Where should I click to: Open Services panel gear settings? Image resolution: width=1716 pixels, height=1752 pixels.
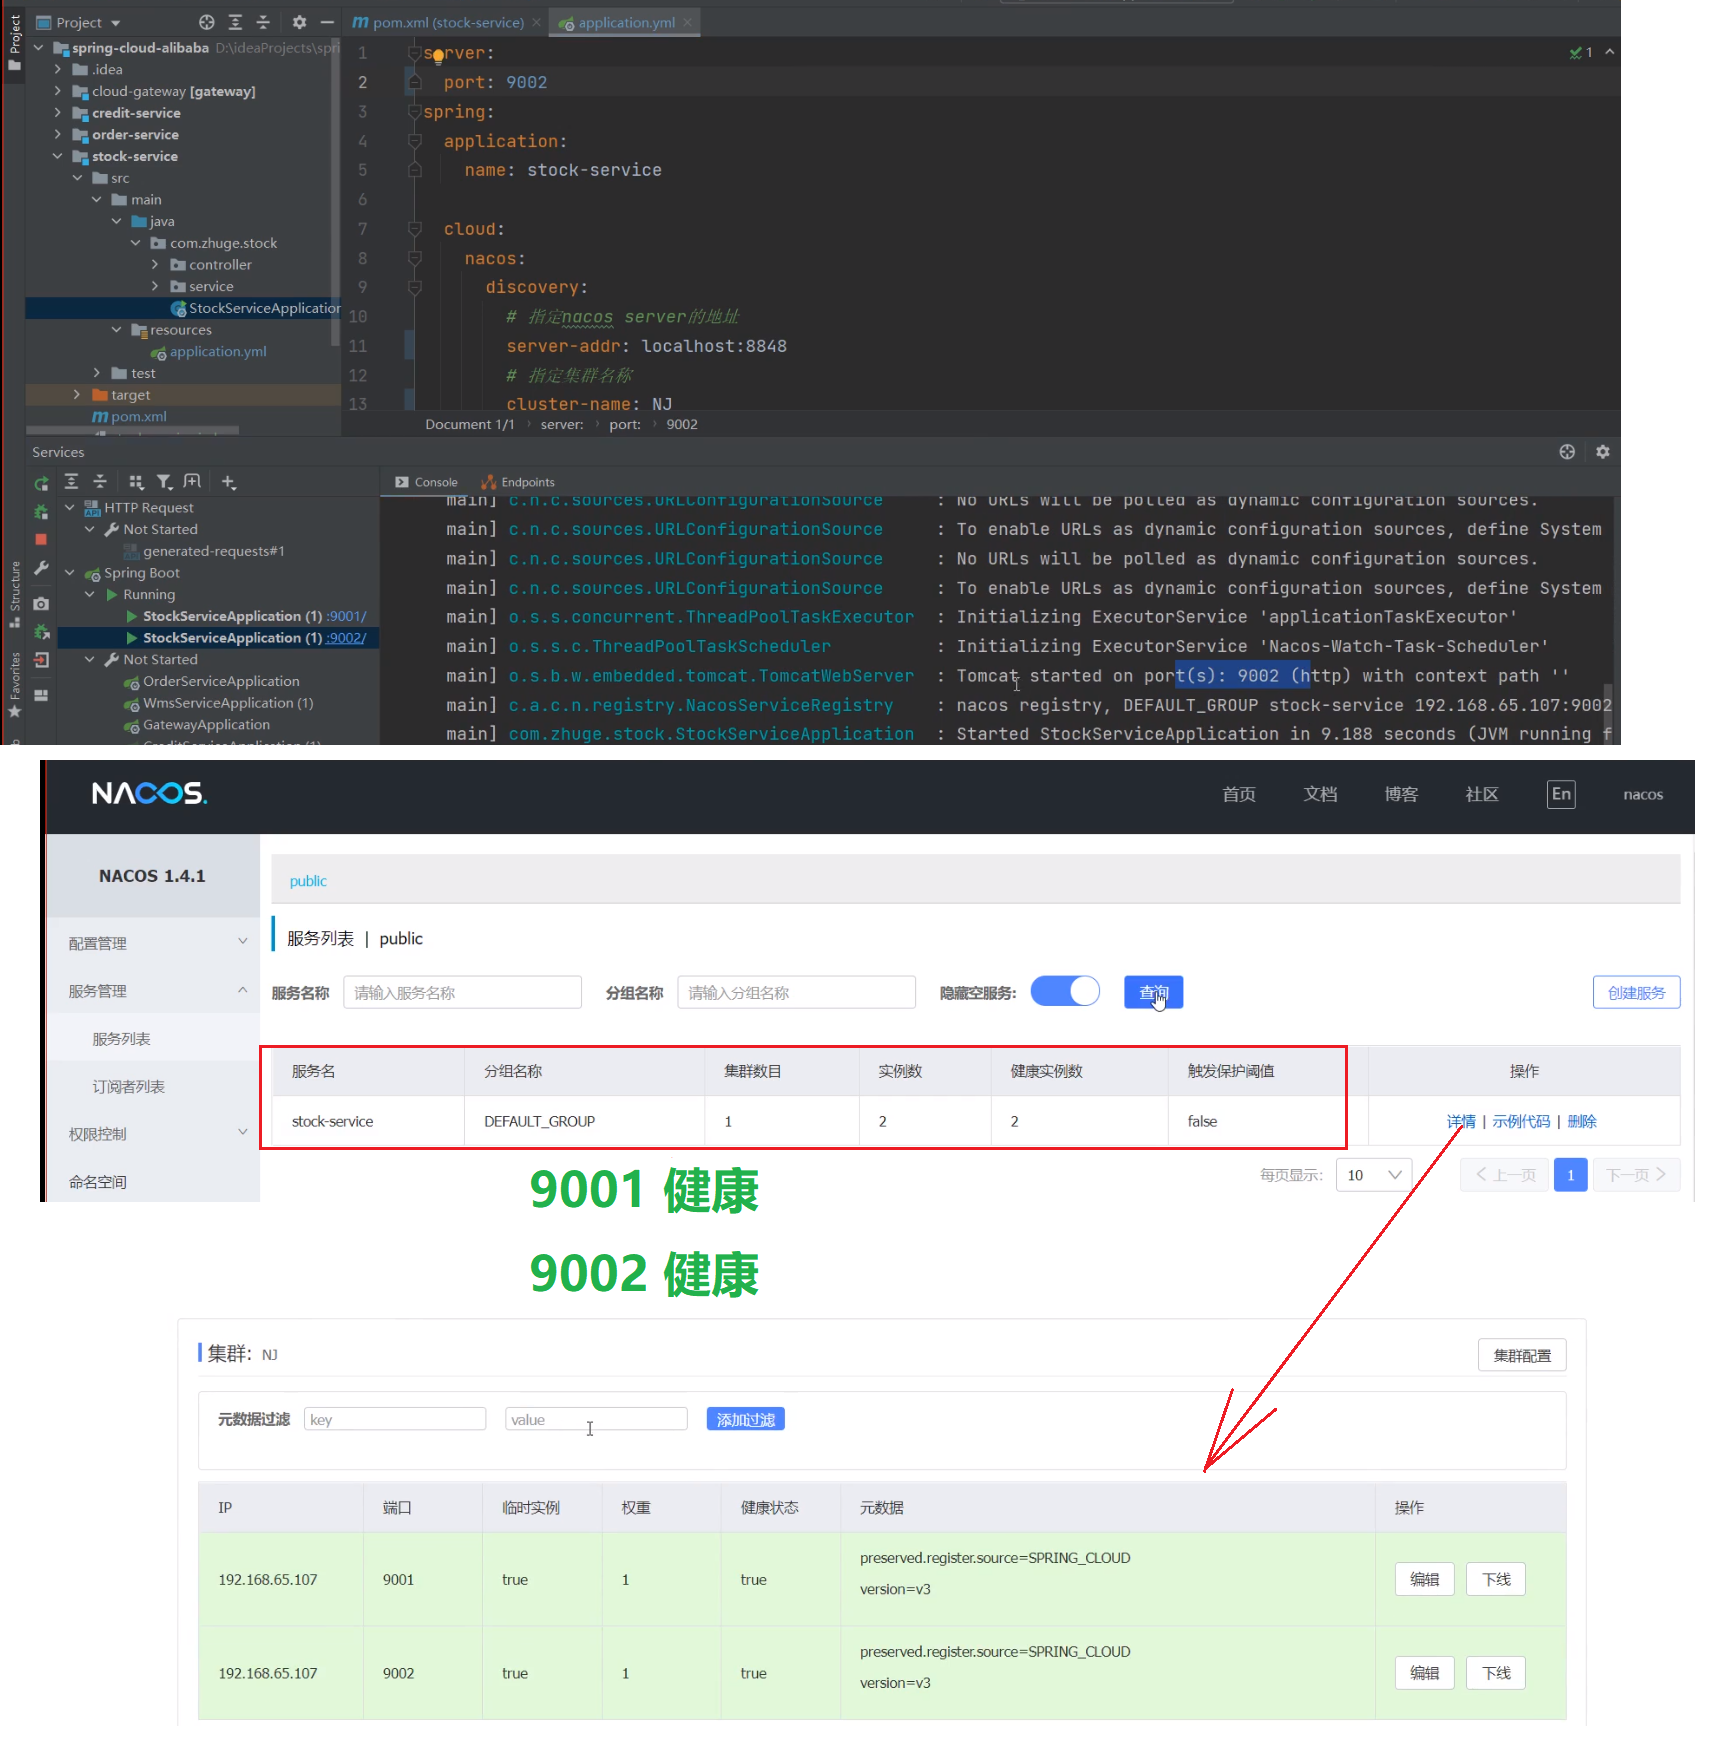pos(1603,452)
